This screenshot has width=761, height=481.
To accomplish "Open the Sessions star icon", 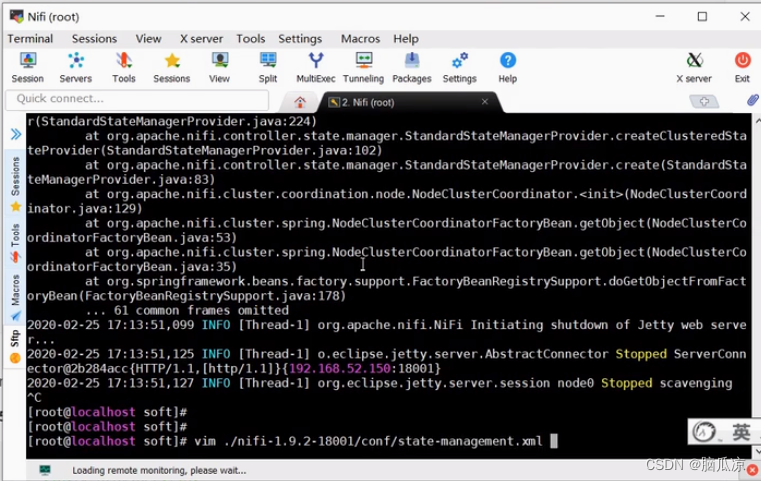I will [x=172, y=67].
